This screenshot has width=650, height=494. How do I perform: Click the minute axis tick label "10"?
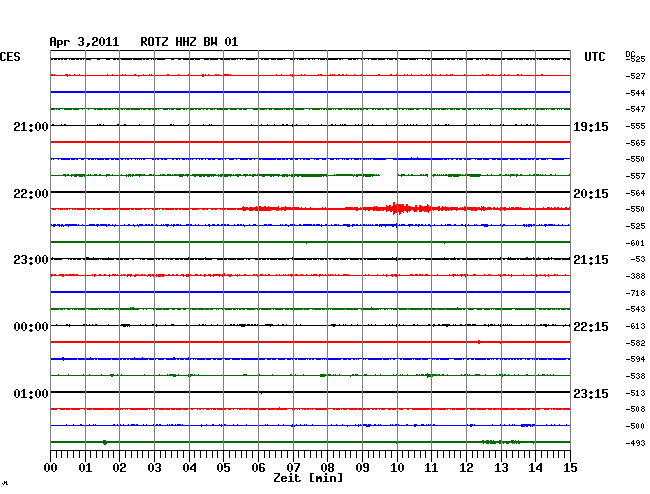click(397, 468)
